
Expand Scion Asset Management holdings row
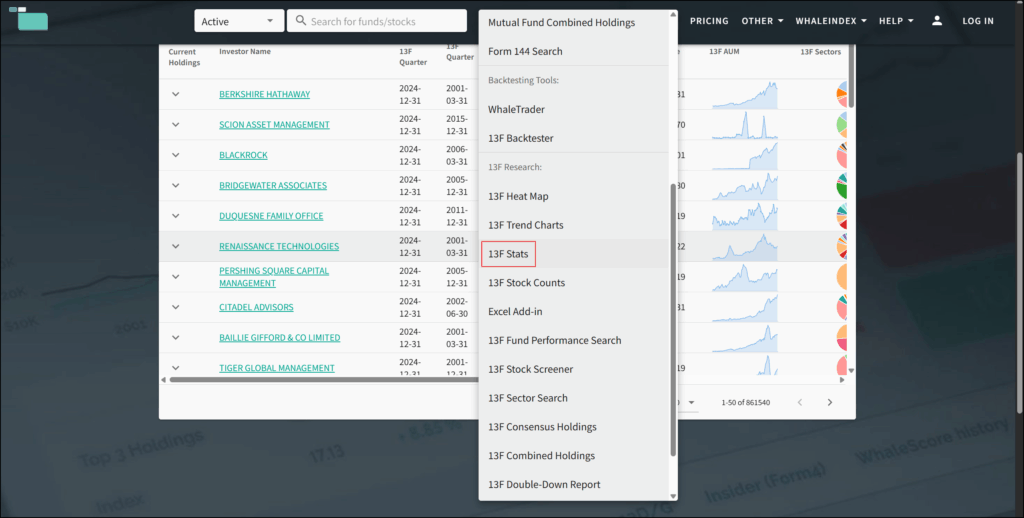tap(176, 125)
